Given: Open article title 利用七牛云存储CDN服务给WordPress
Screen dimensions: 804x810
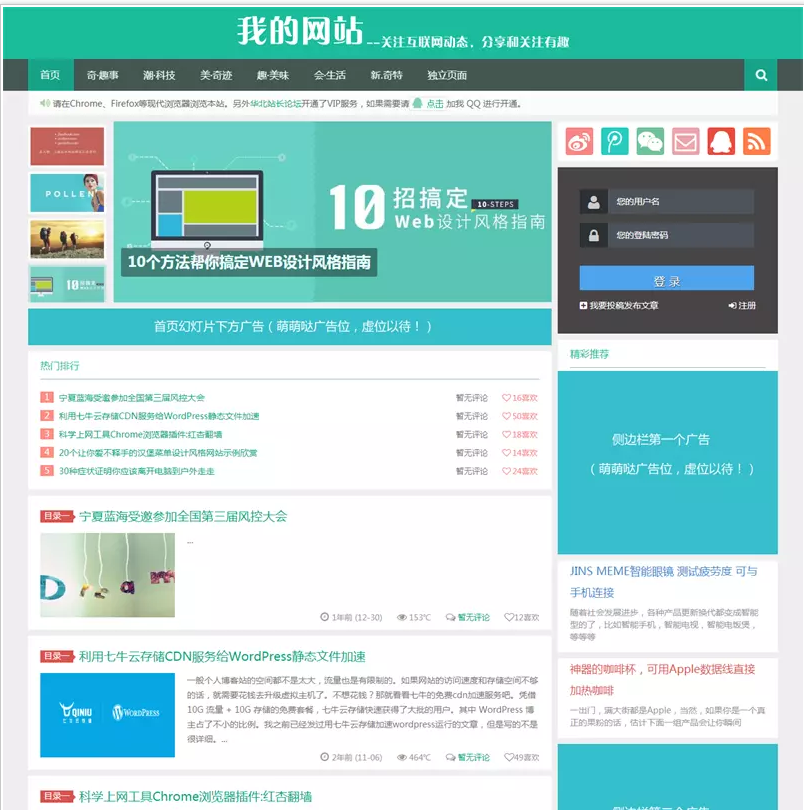Looking at the screenshot, I should (x=222, y=656).
